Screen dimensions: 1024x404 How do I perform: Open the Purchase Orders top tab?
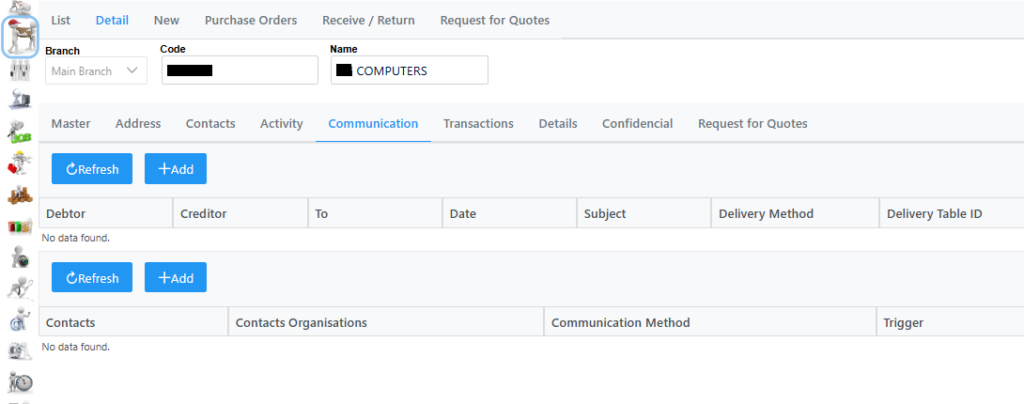click(x=250, y=20)
